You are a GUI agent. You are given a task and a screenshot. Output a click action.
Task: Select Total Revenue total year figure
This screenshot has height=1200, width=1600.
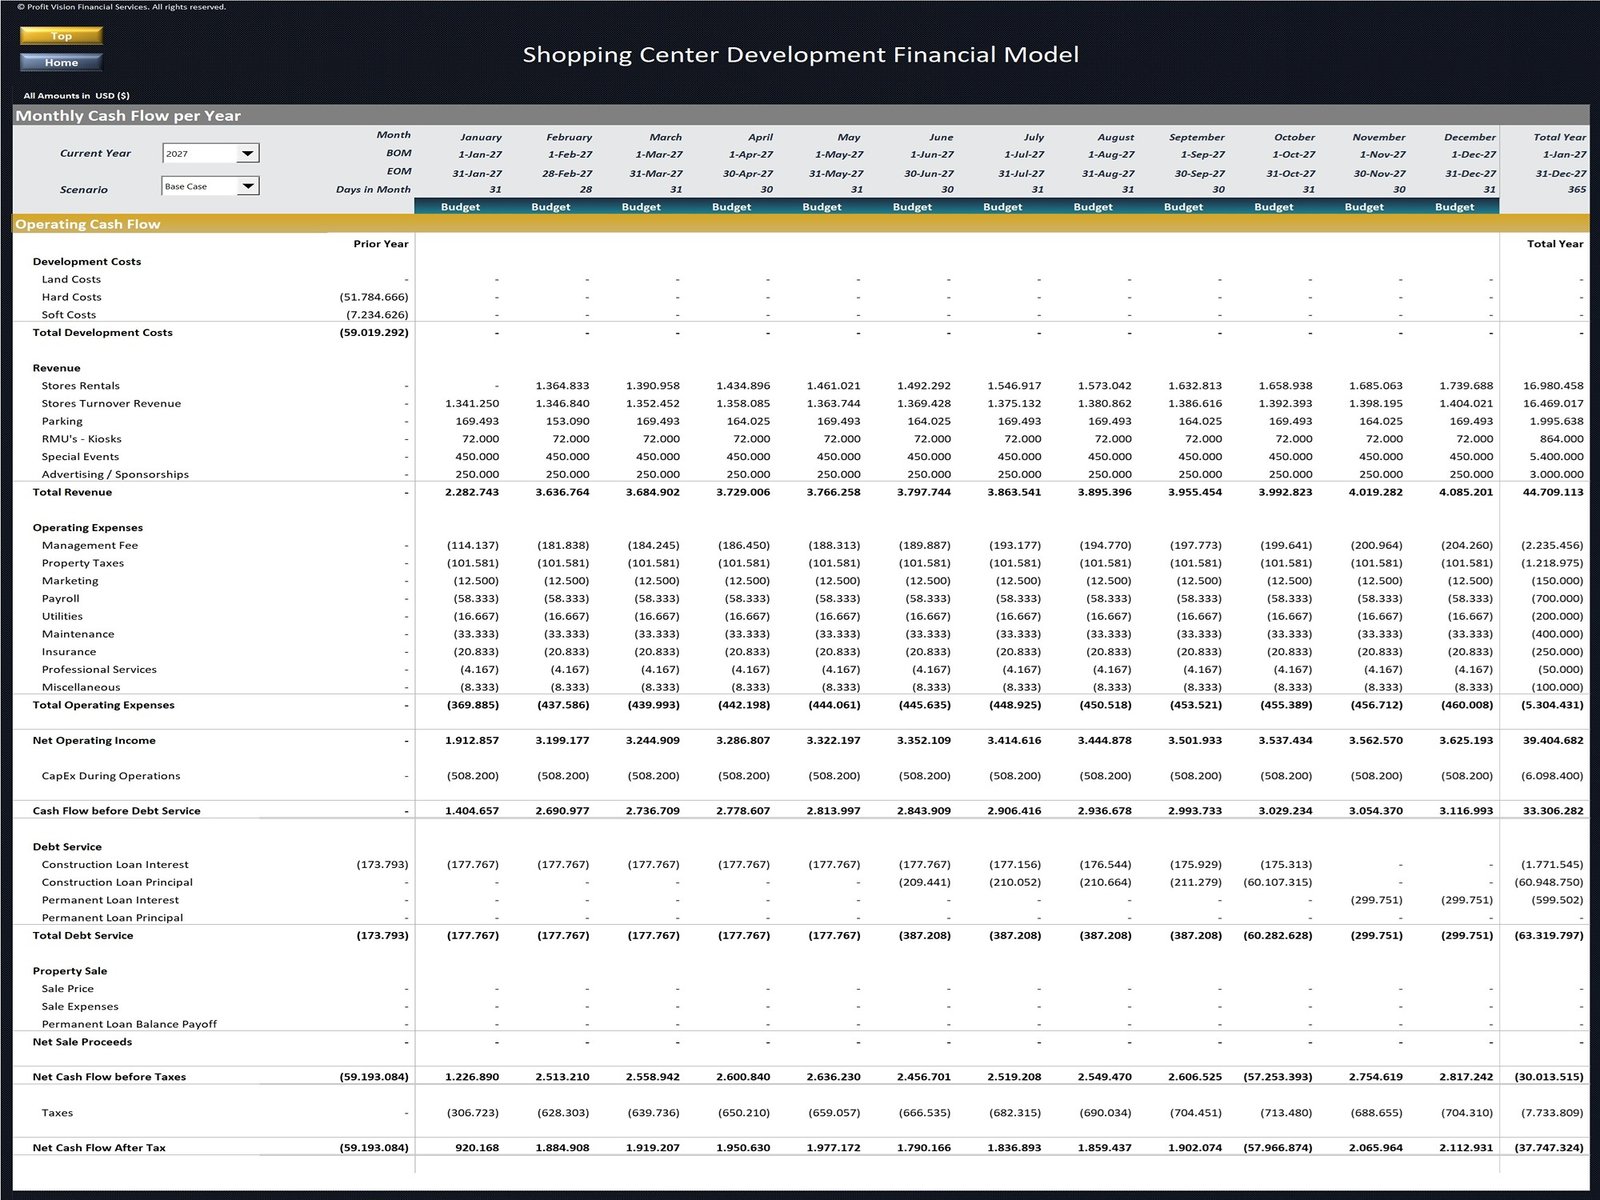(x=1552, y=492)
